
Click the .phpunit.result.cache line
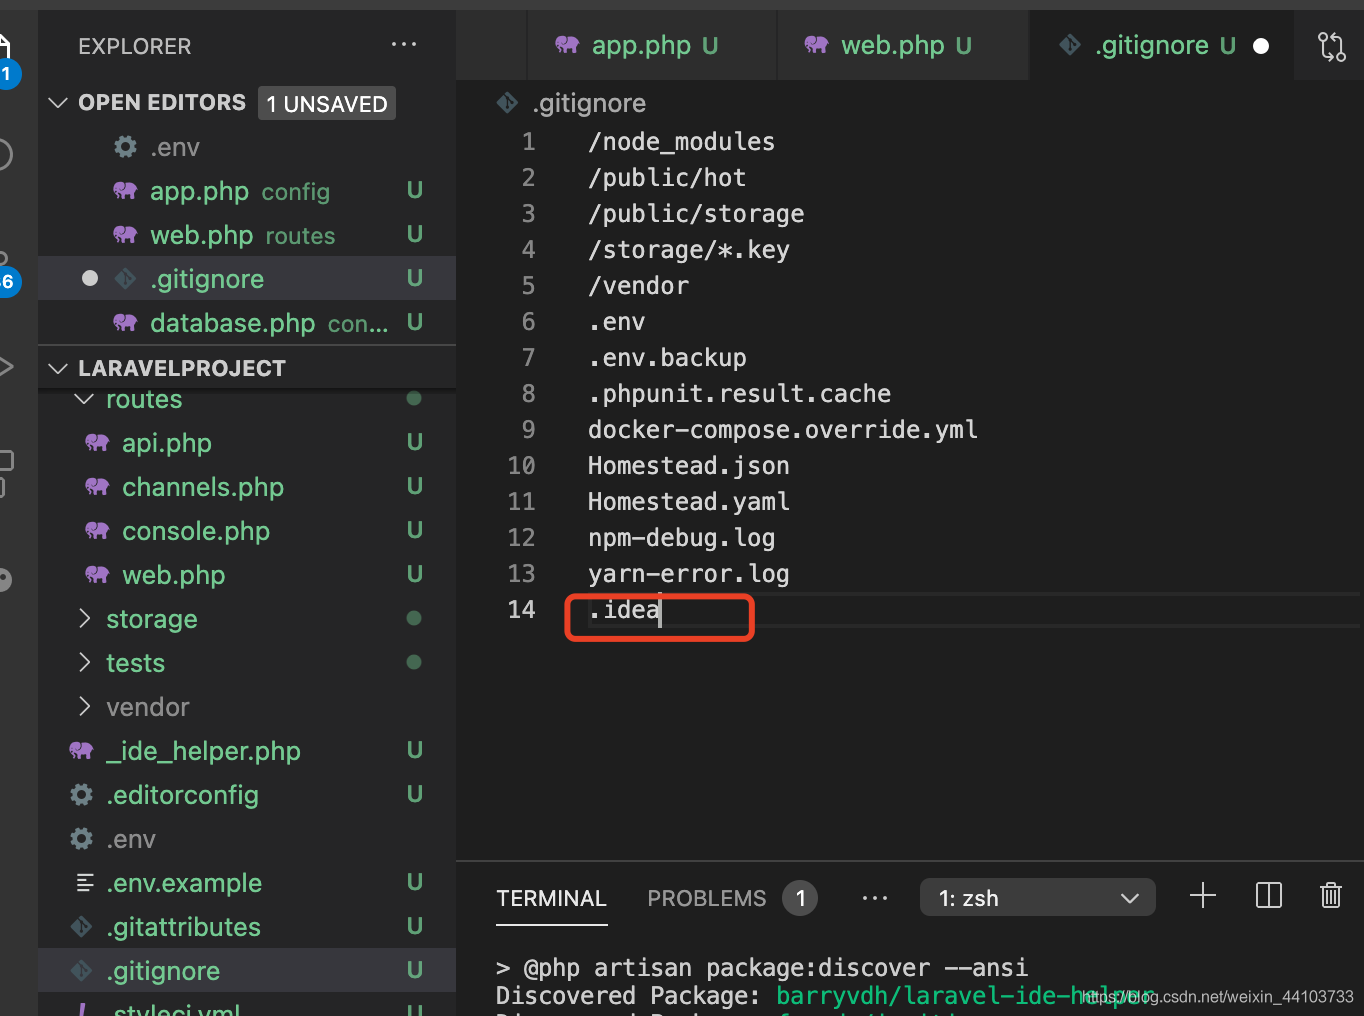point(739,394)
